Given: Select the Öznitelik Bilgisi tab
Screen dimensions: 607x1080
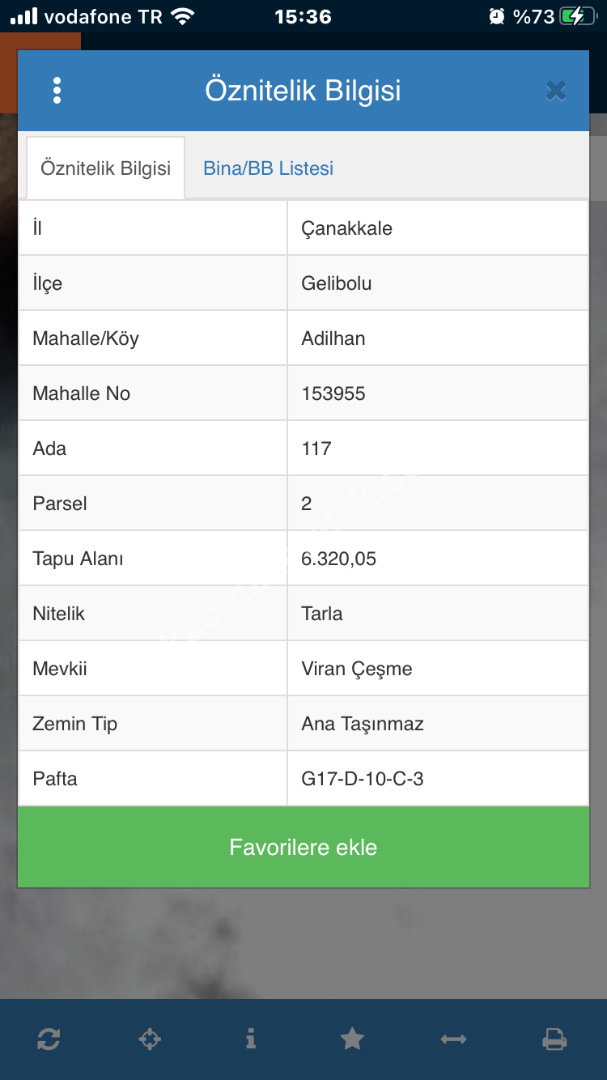Looking at the screenshot, I should click(105, 168).
